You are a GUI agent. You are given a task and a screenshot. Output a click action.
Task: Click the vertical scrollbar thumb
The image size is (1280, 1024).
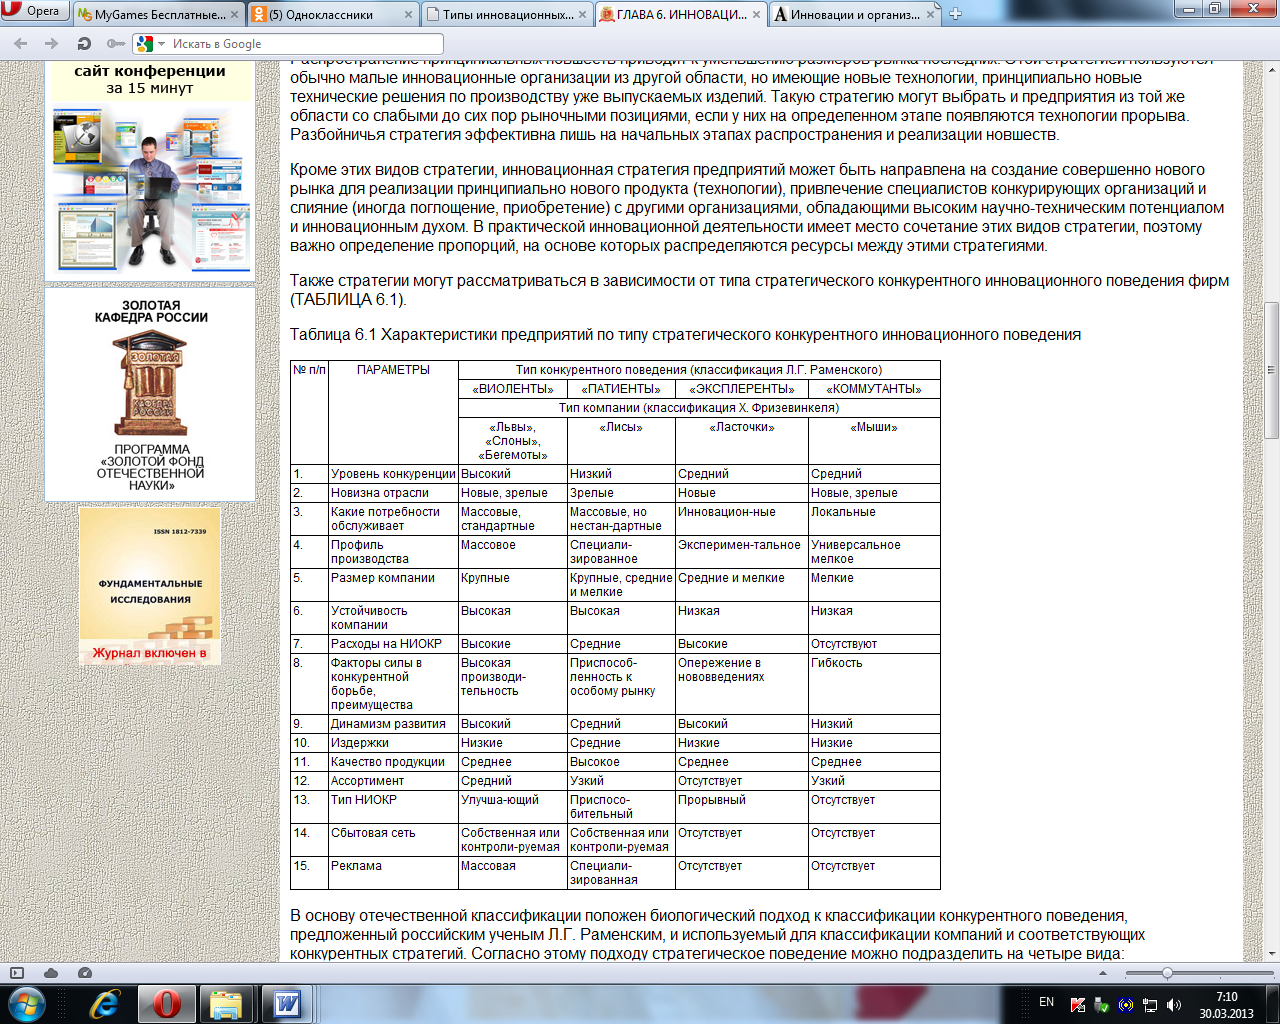[x=1272, y=370]
